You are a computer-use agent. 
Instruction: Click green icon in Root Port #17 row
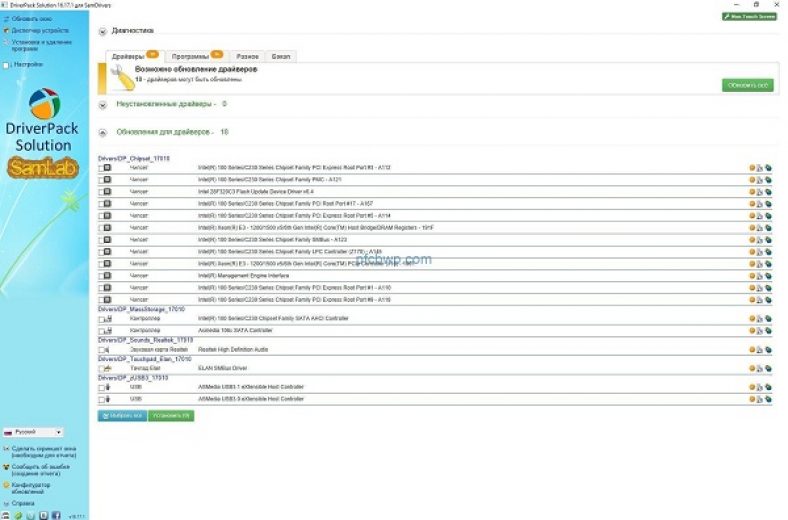point(768,204)
